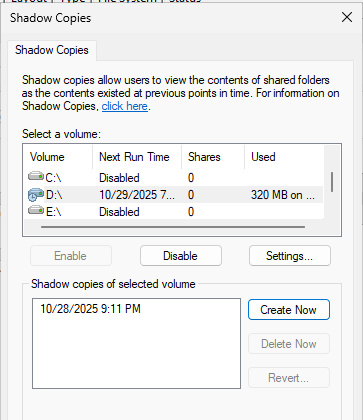Image resolution: width=363 pixels, height=420 pixels.
Task: Open the Shadow Copies tab
Action: coord(52,50)
